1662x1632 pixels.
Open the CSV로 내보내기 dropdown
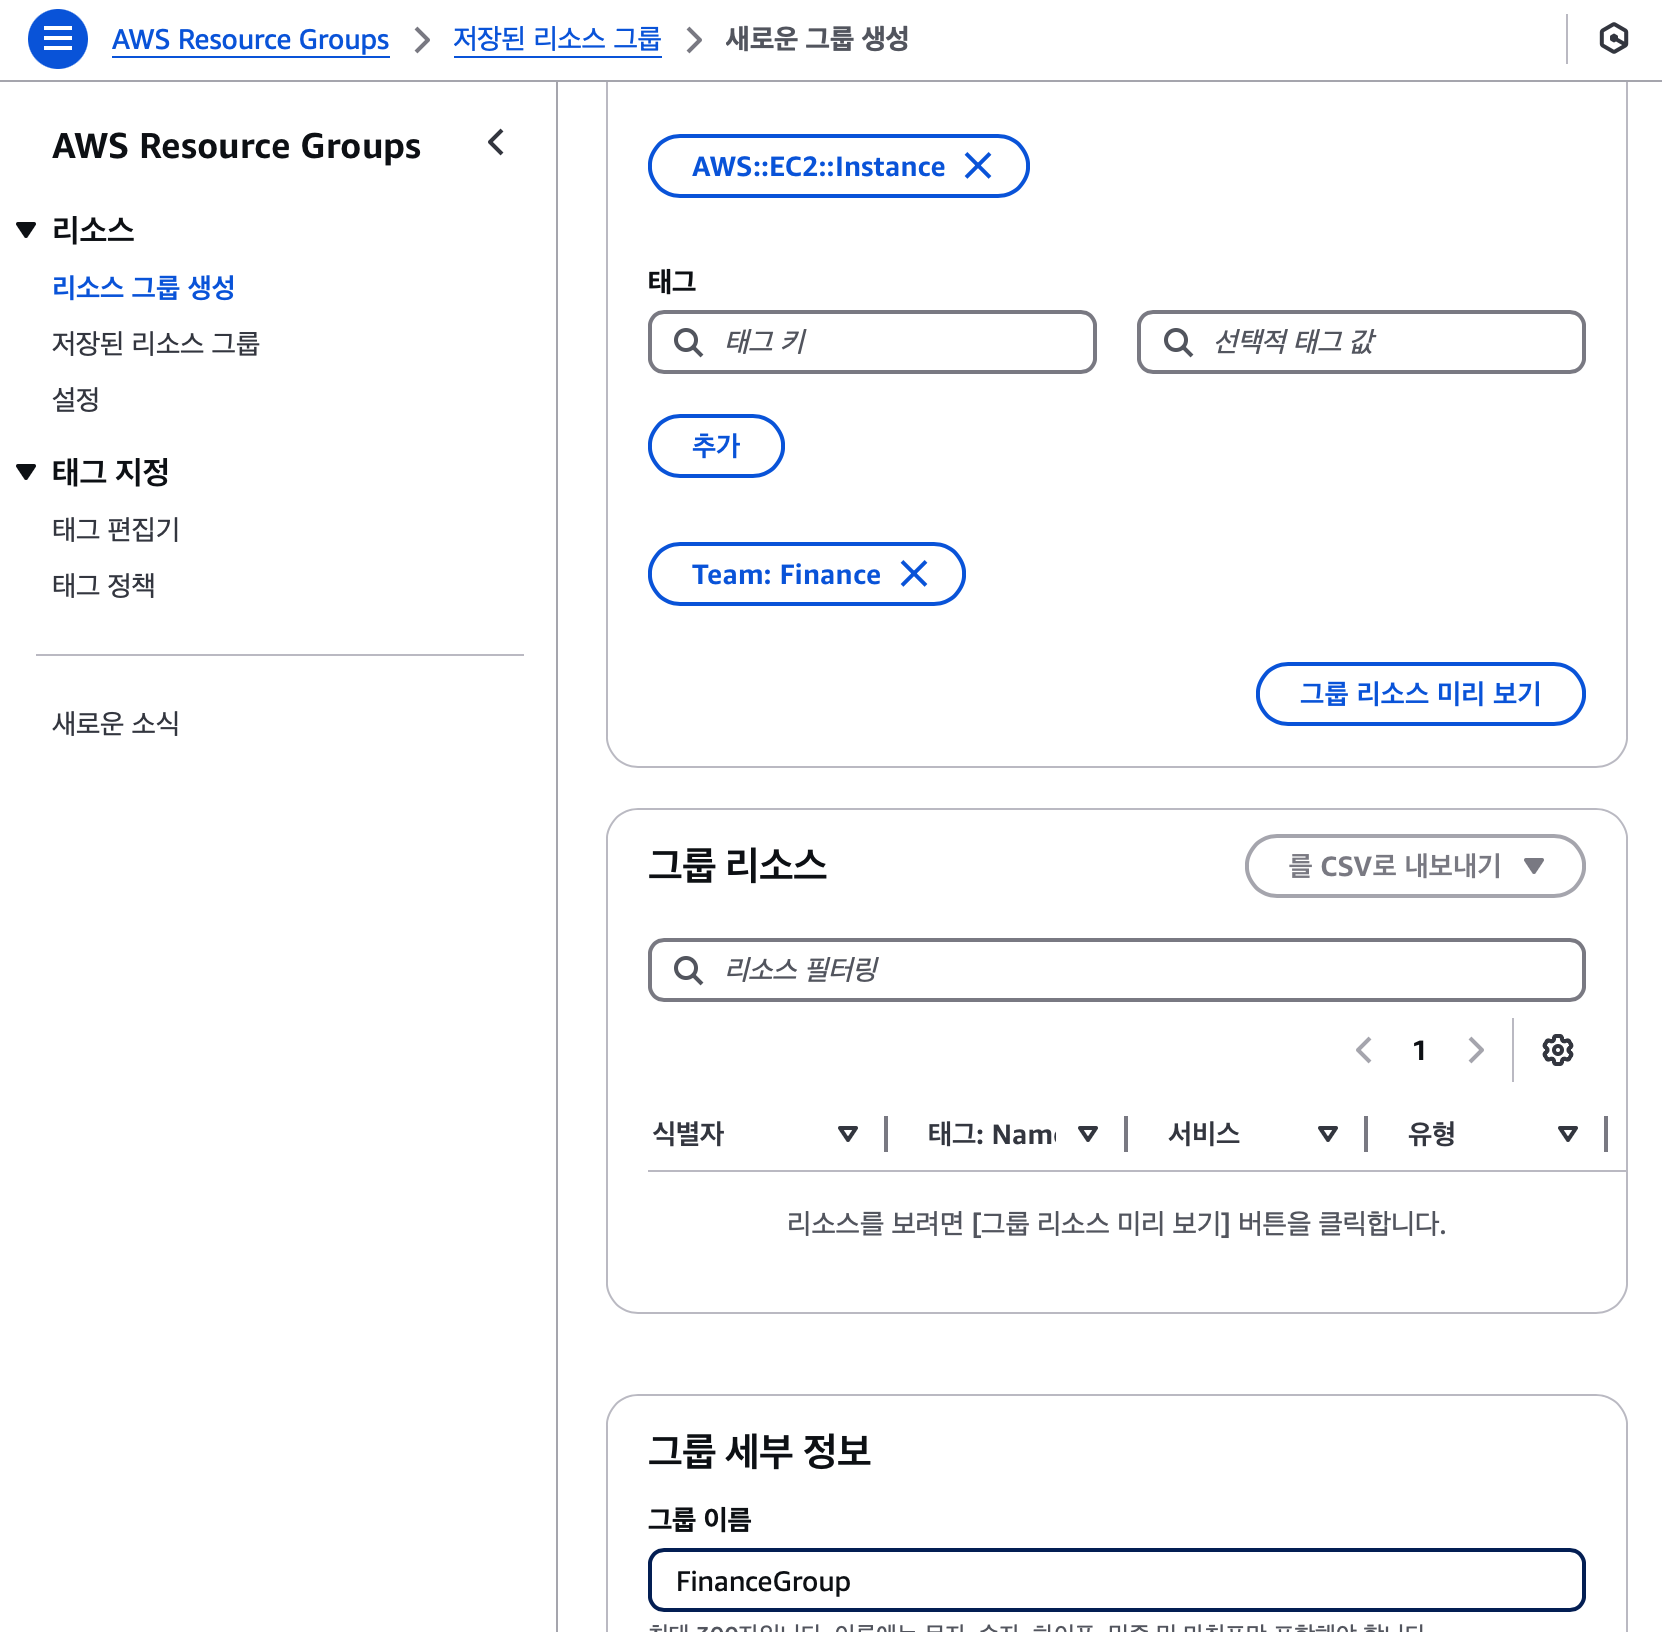[1415, 866]
